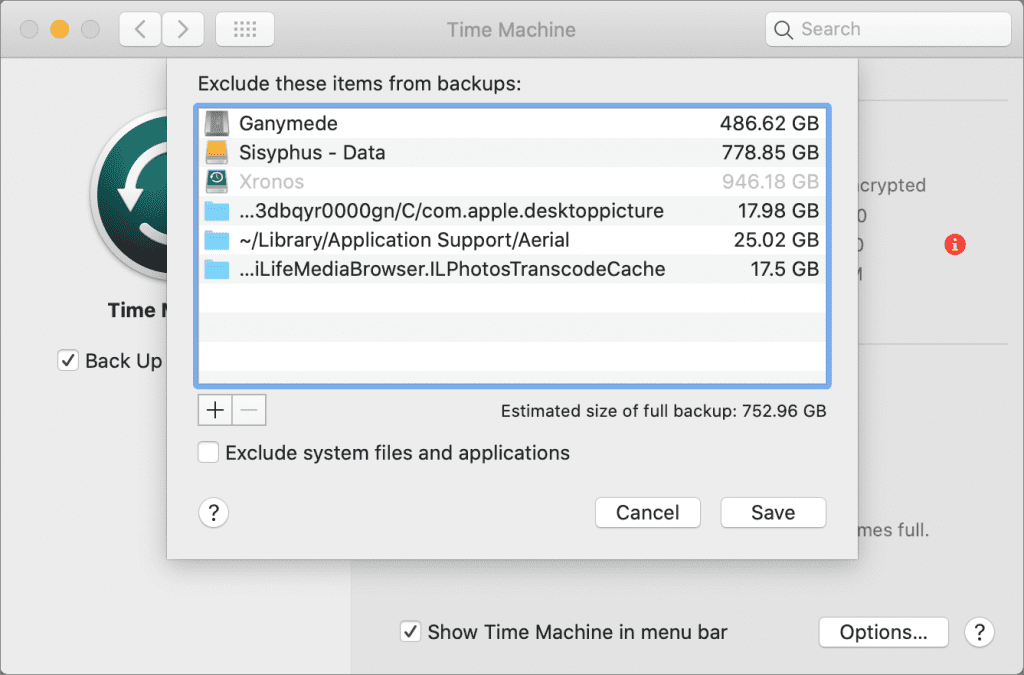Screen dimensions: 1024x675
Task: Click the folder icon beside the Aerial entry
Action: (215, 240)
